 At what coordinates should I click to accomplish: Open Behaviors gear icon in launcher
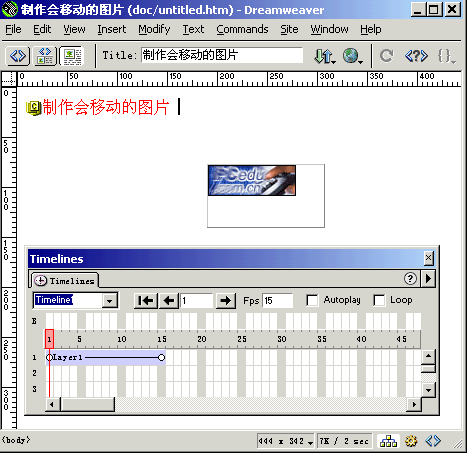pyautogui.click(x=411, y=441)
